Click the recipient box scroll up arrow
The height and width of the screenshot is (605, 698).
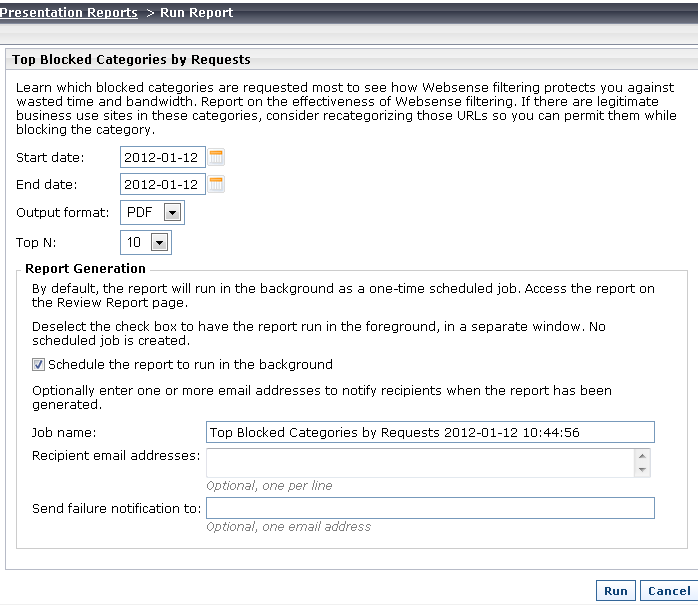point(642,456)
